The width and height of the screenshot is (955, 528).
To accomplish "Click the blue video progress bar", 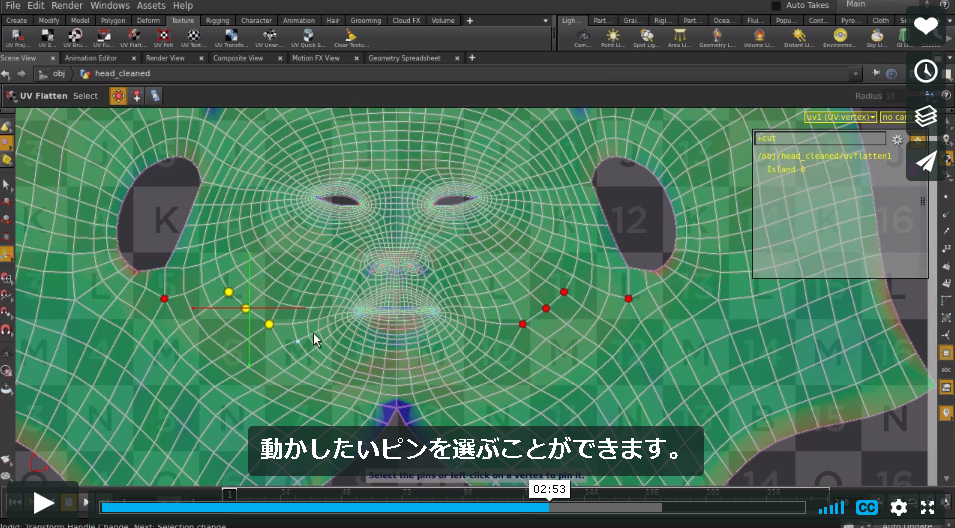I will [x=325, y=507].
